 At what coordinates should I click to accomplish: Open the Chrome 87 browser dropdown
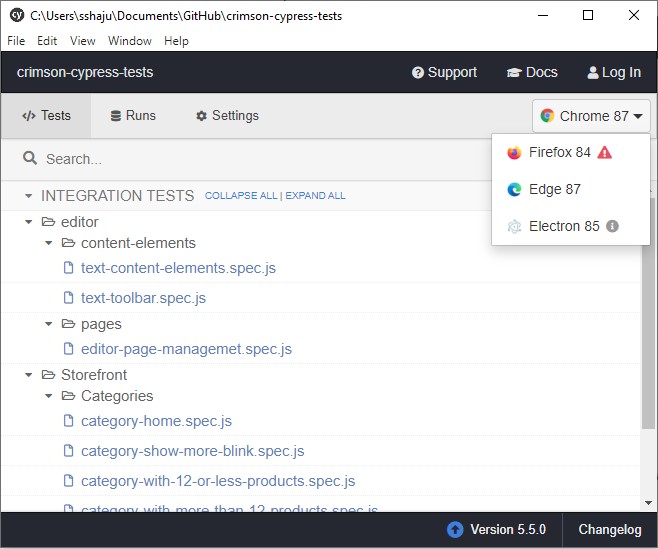(591, 116)
